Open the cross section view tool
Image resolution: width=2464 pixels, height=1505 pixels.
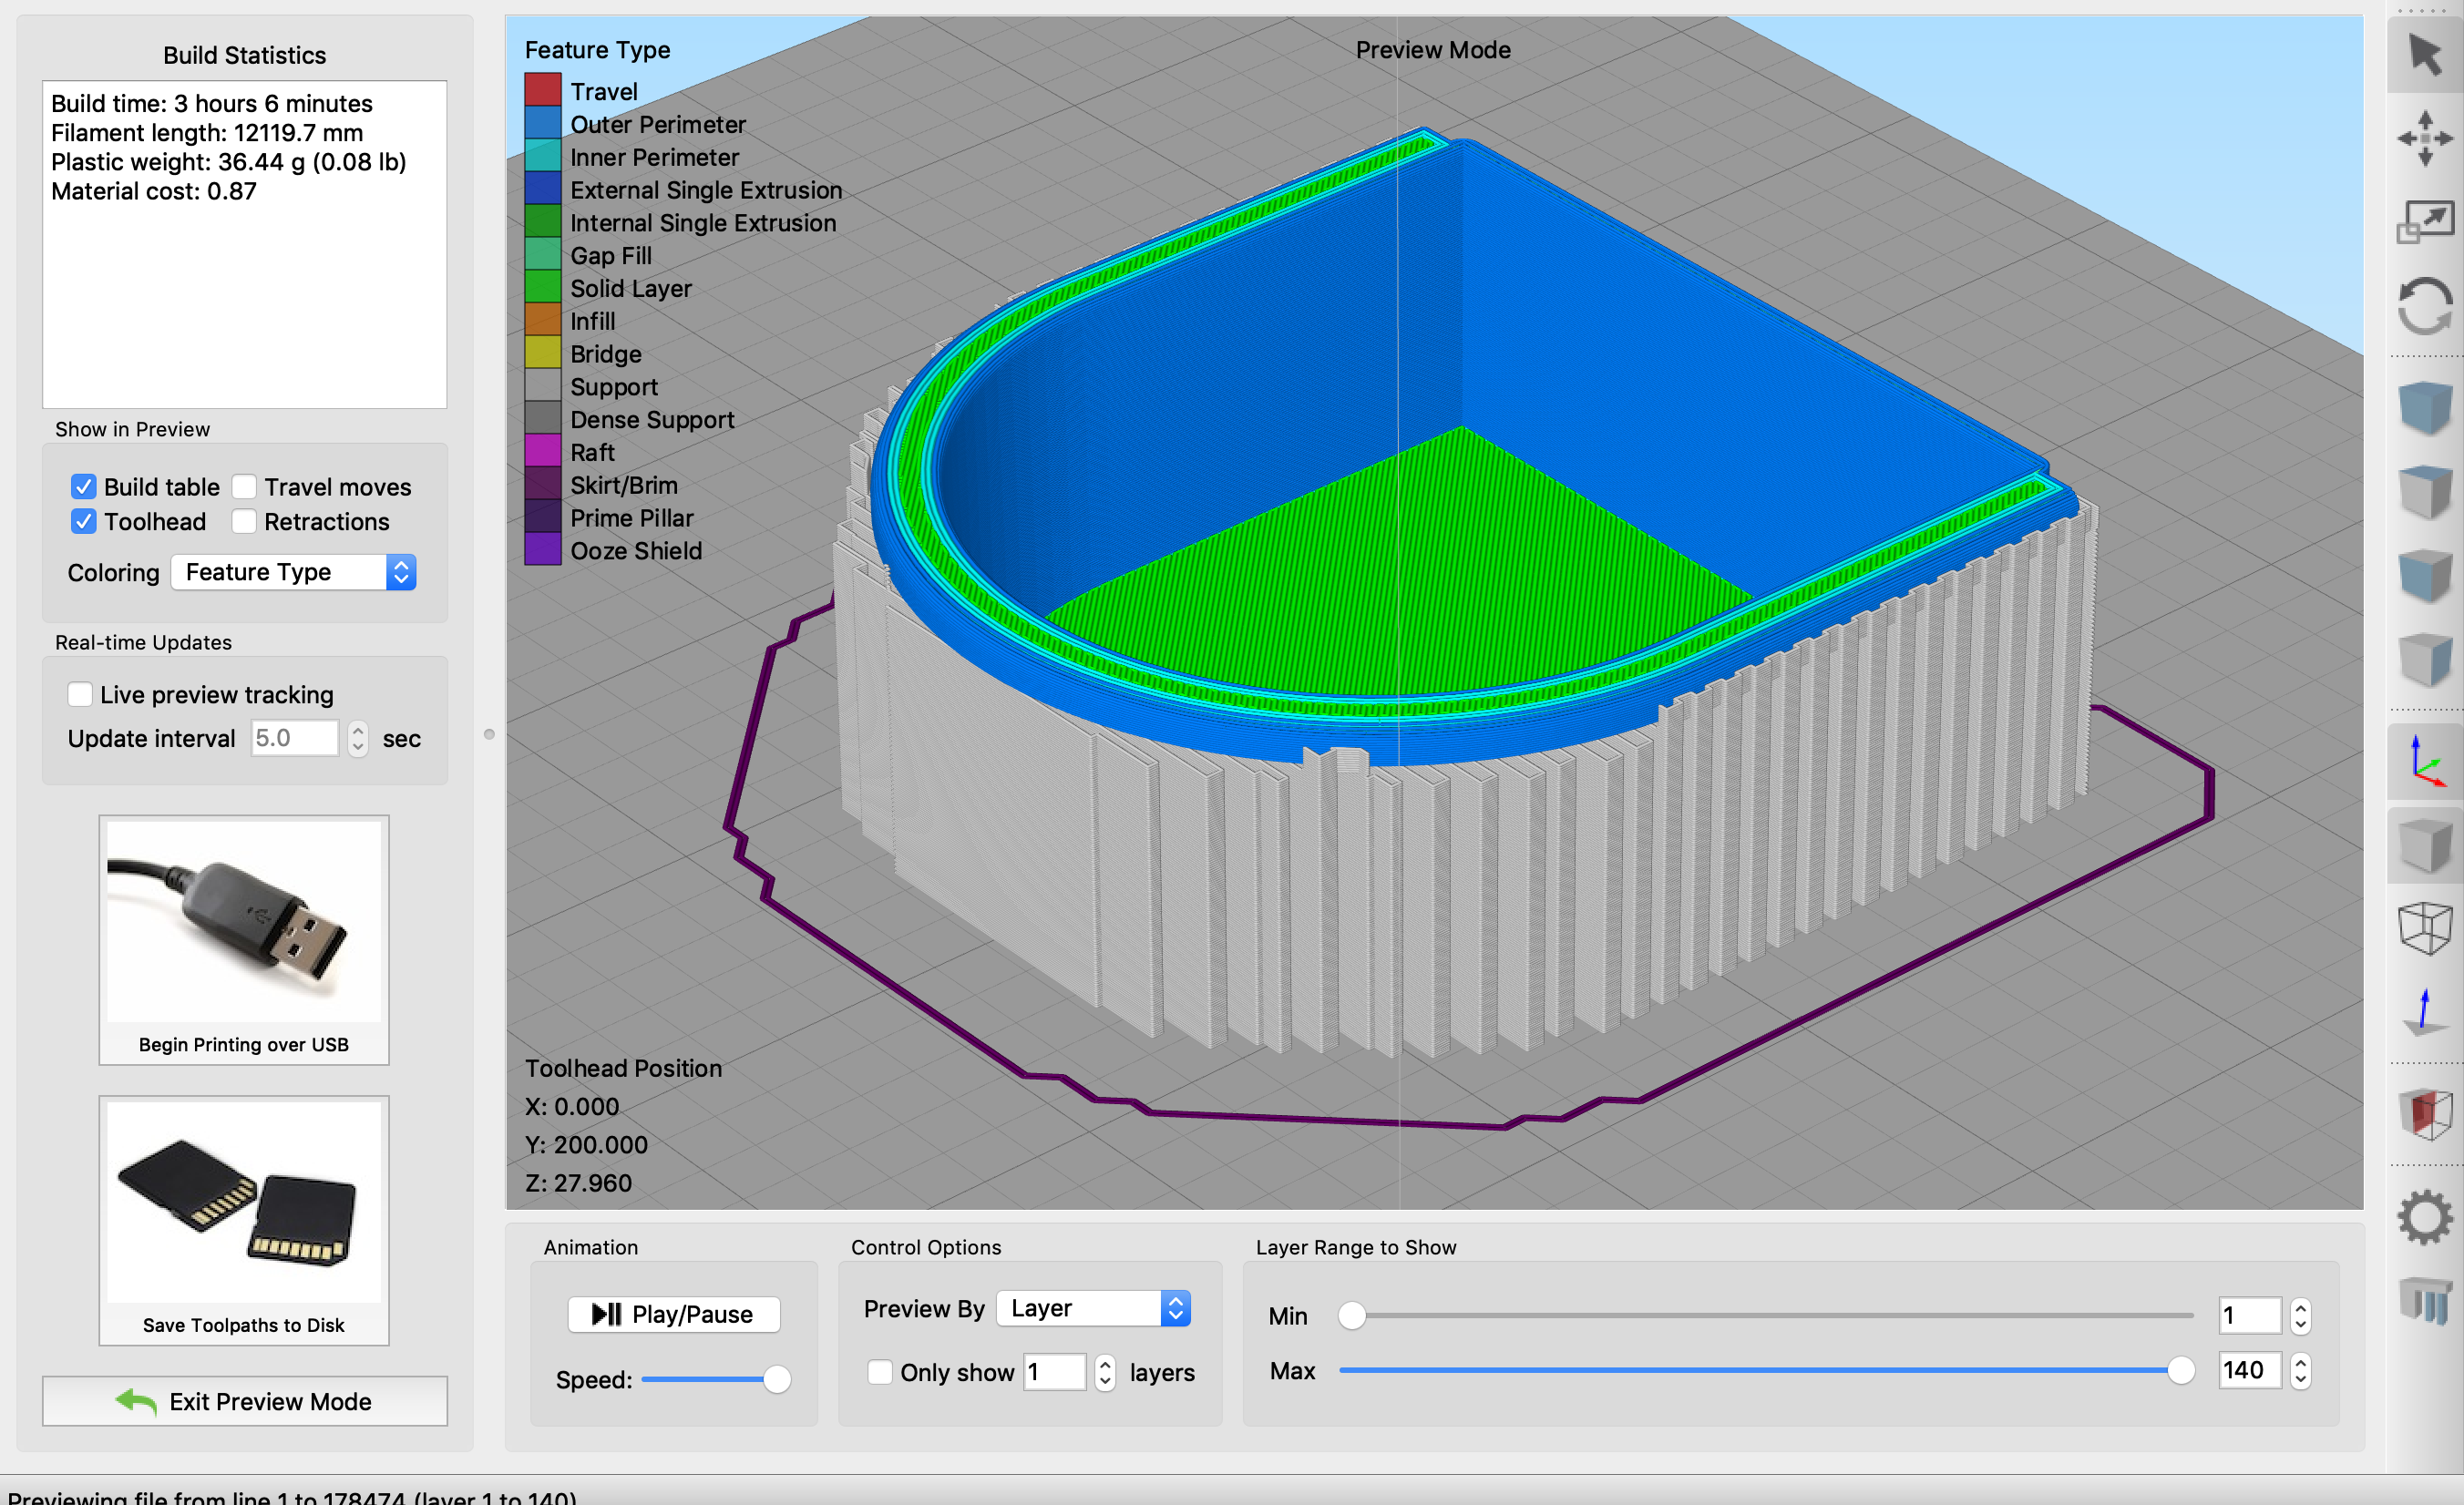[2425, 1114]
